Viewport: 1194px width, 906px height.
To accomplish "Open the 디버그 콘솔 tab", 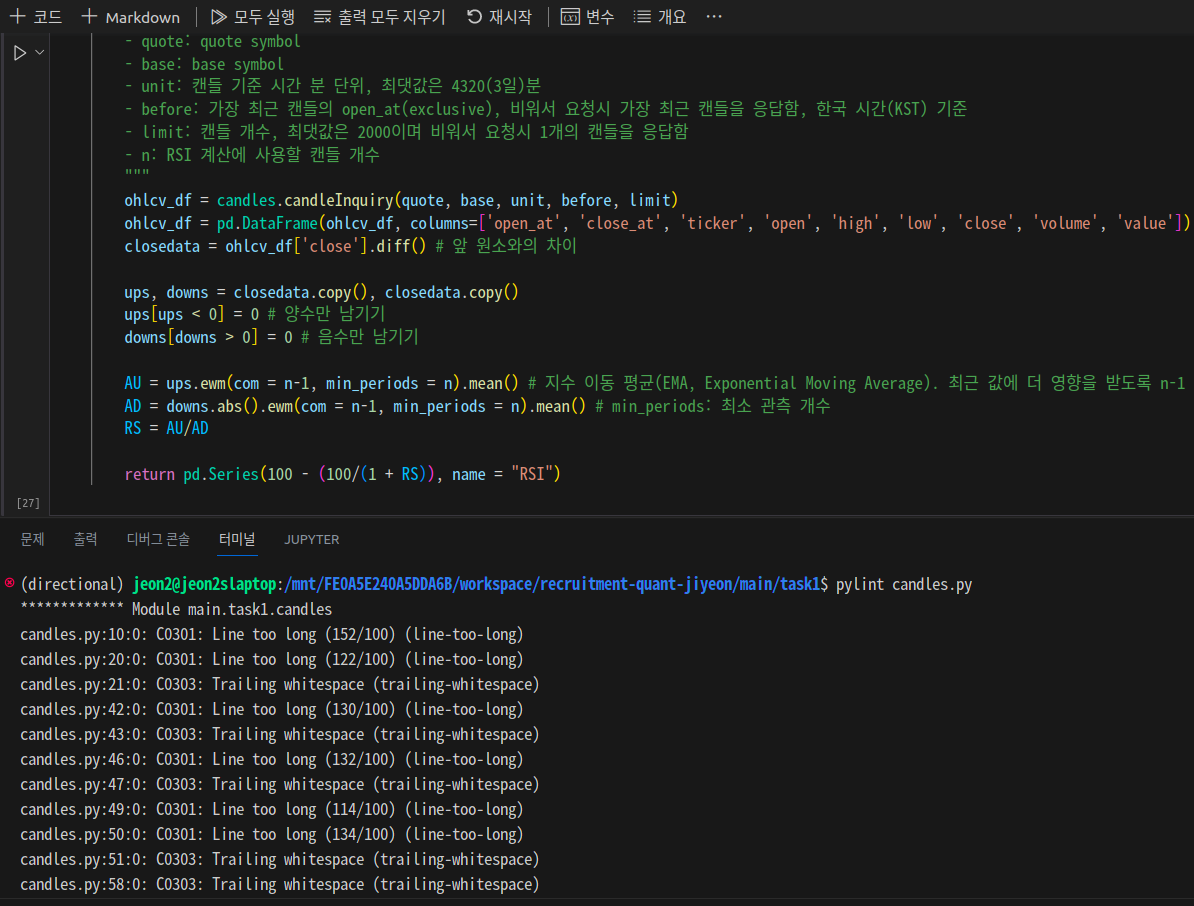I will 158,539.
